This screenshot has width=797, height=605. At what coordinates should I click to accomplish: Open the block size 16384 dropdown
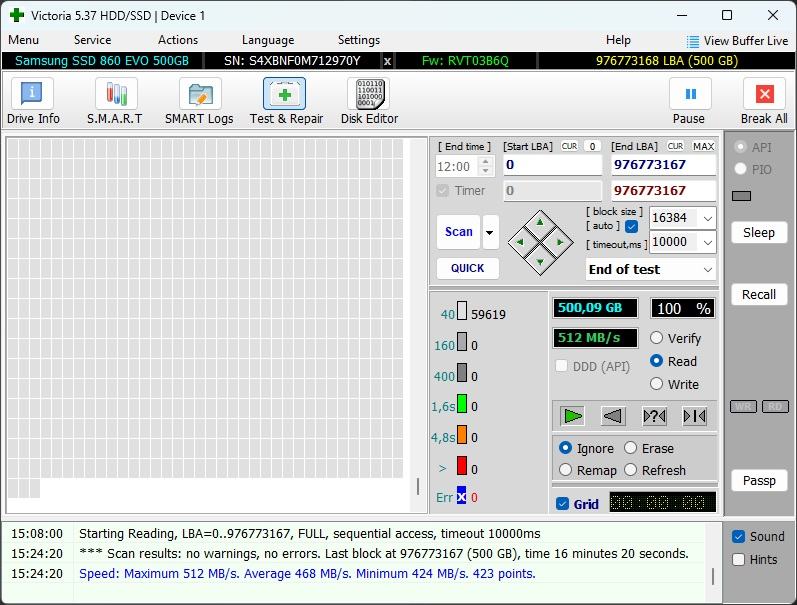coord(708,219)
